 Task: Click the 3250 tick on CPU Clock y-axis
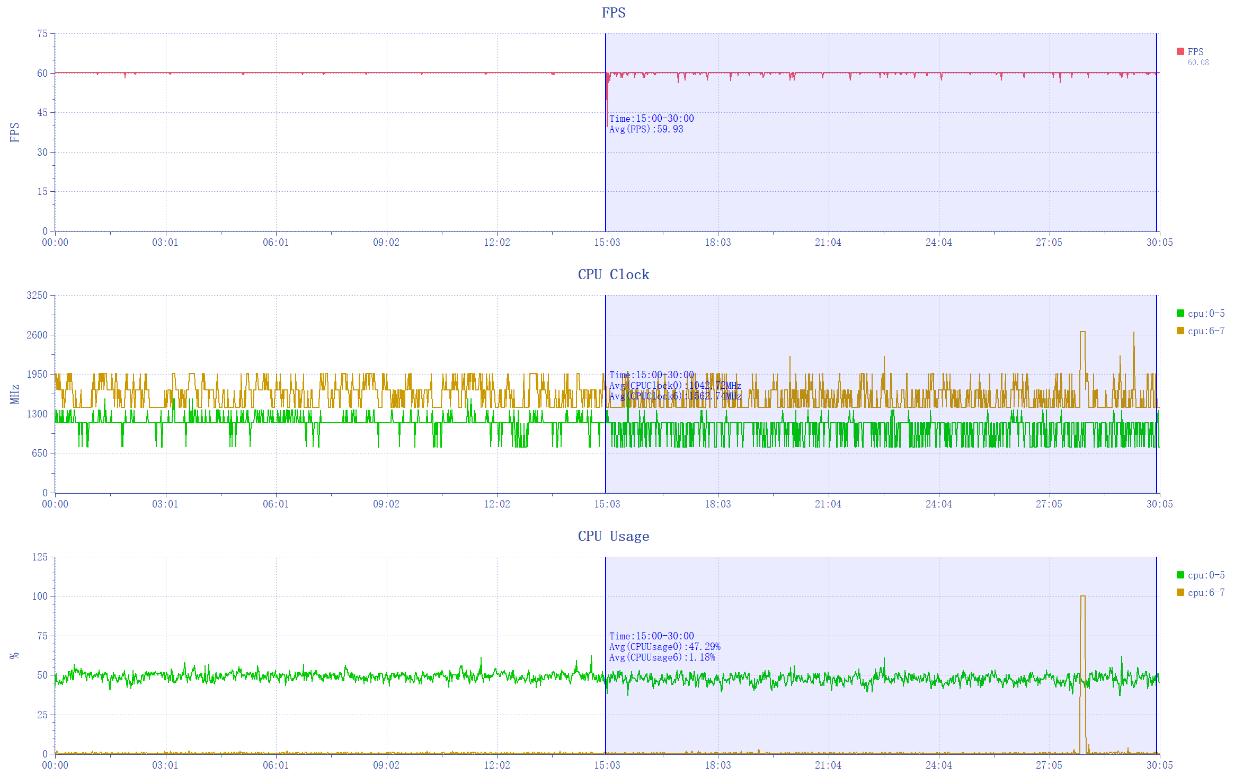click(x=37, y=295)
